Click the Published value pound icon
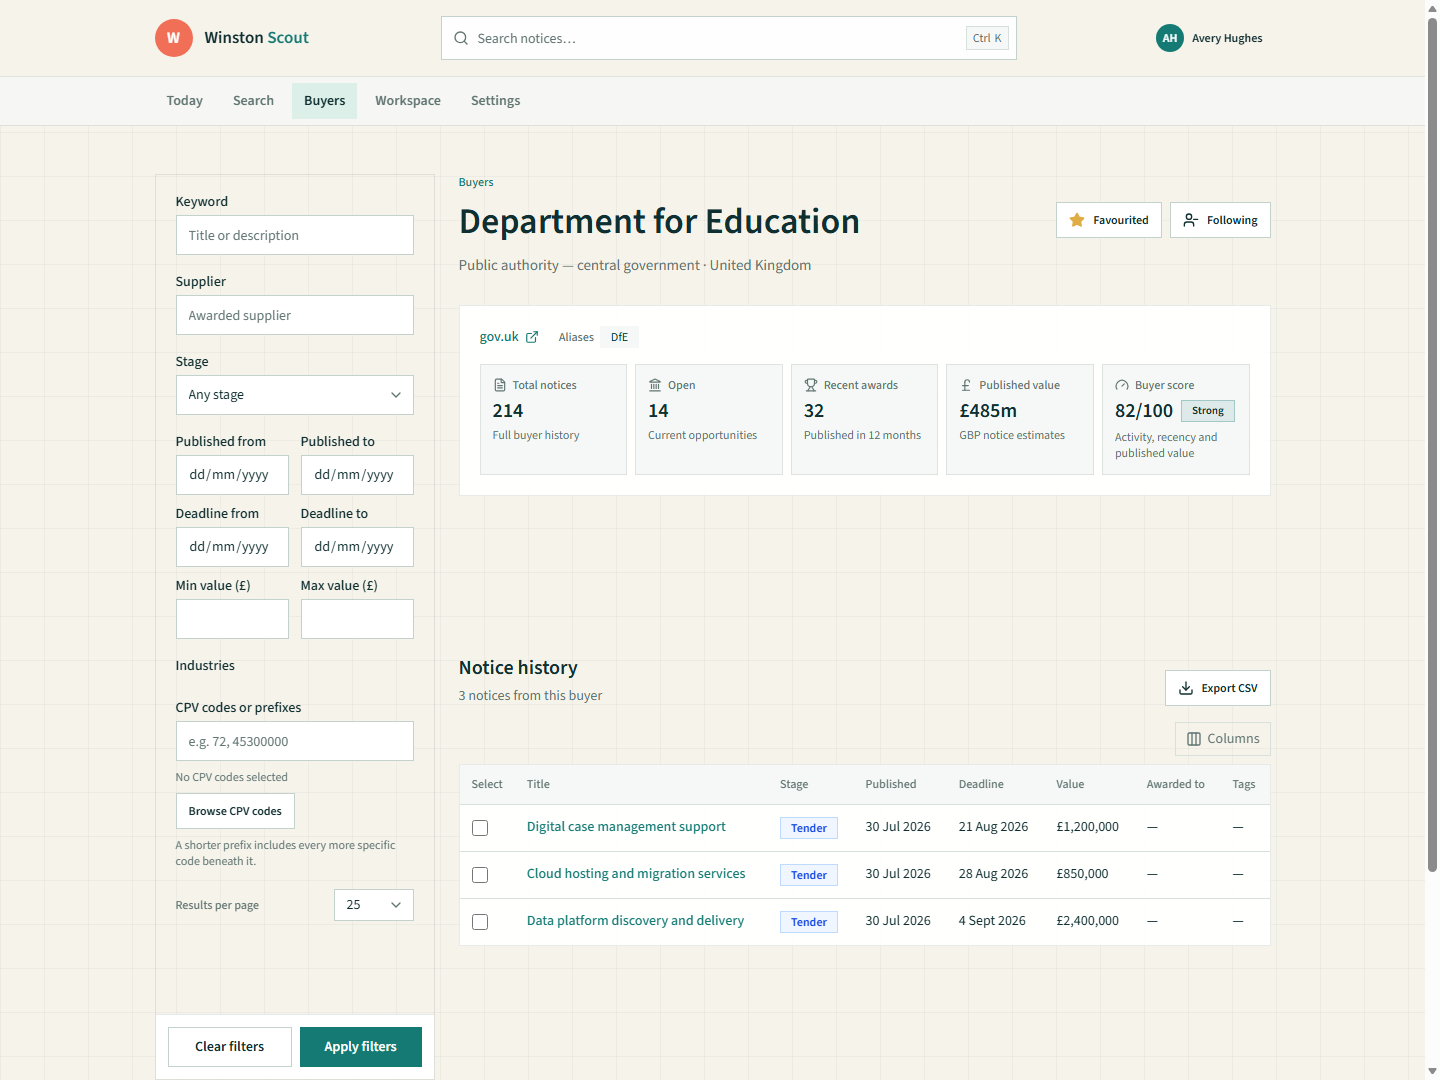The height and width of the screenshot is (1080, 1440). [x=966, y=385]
